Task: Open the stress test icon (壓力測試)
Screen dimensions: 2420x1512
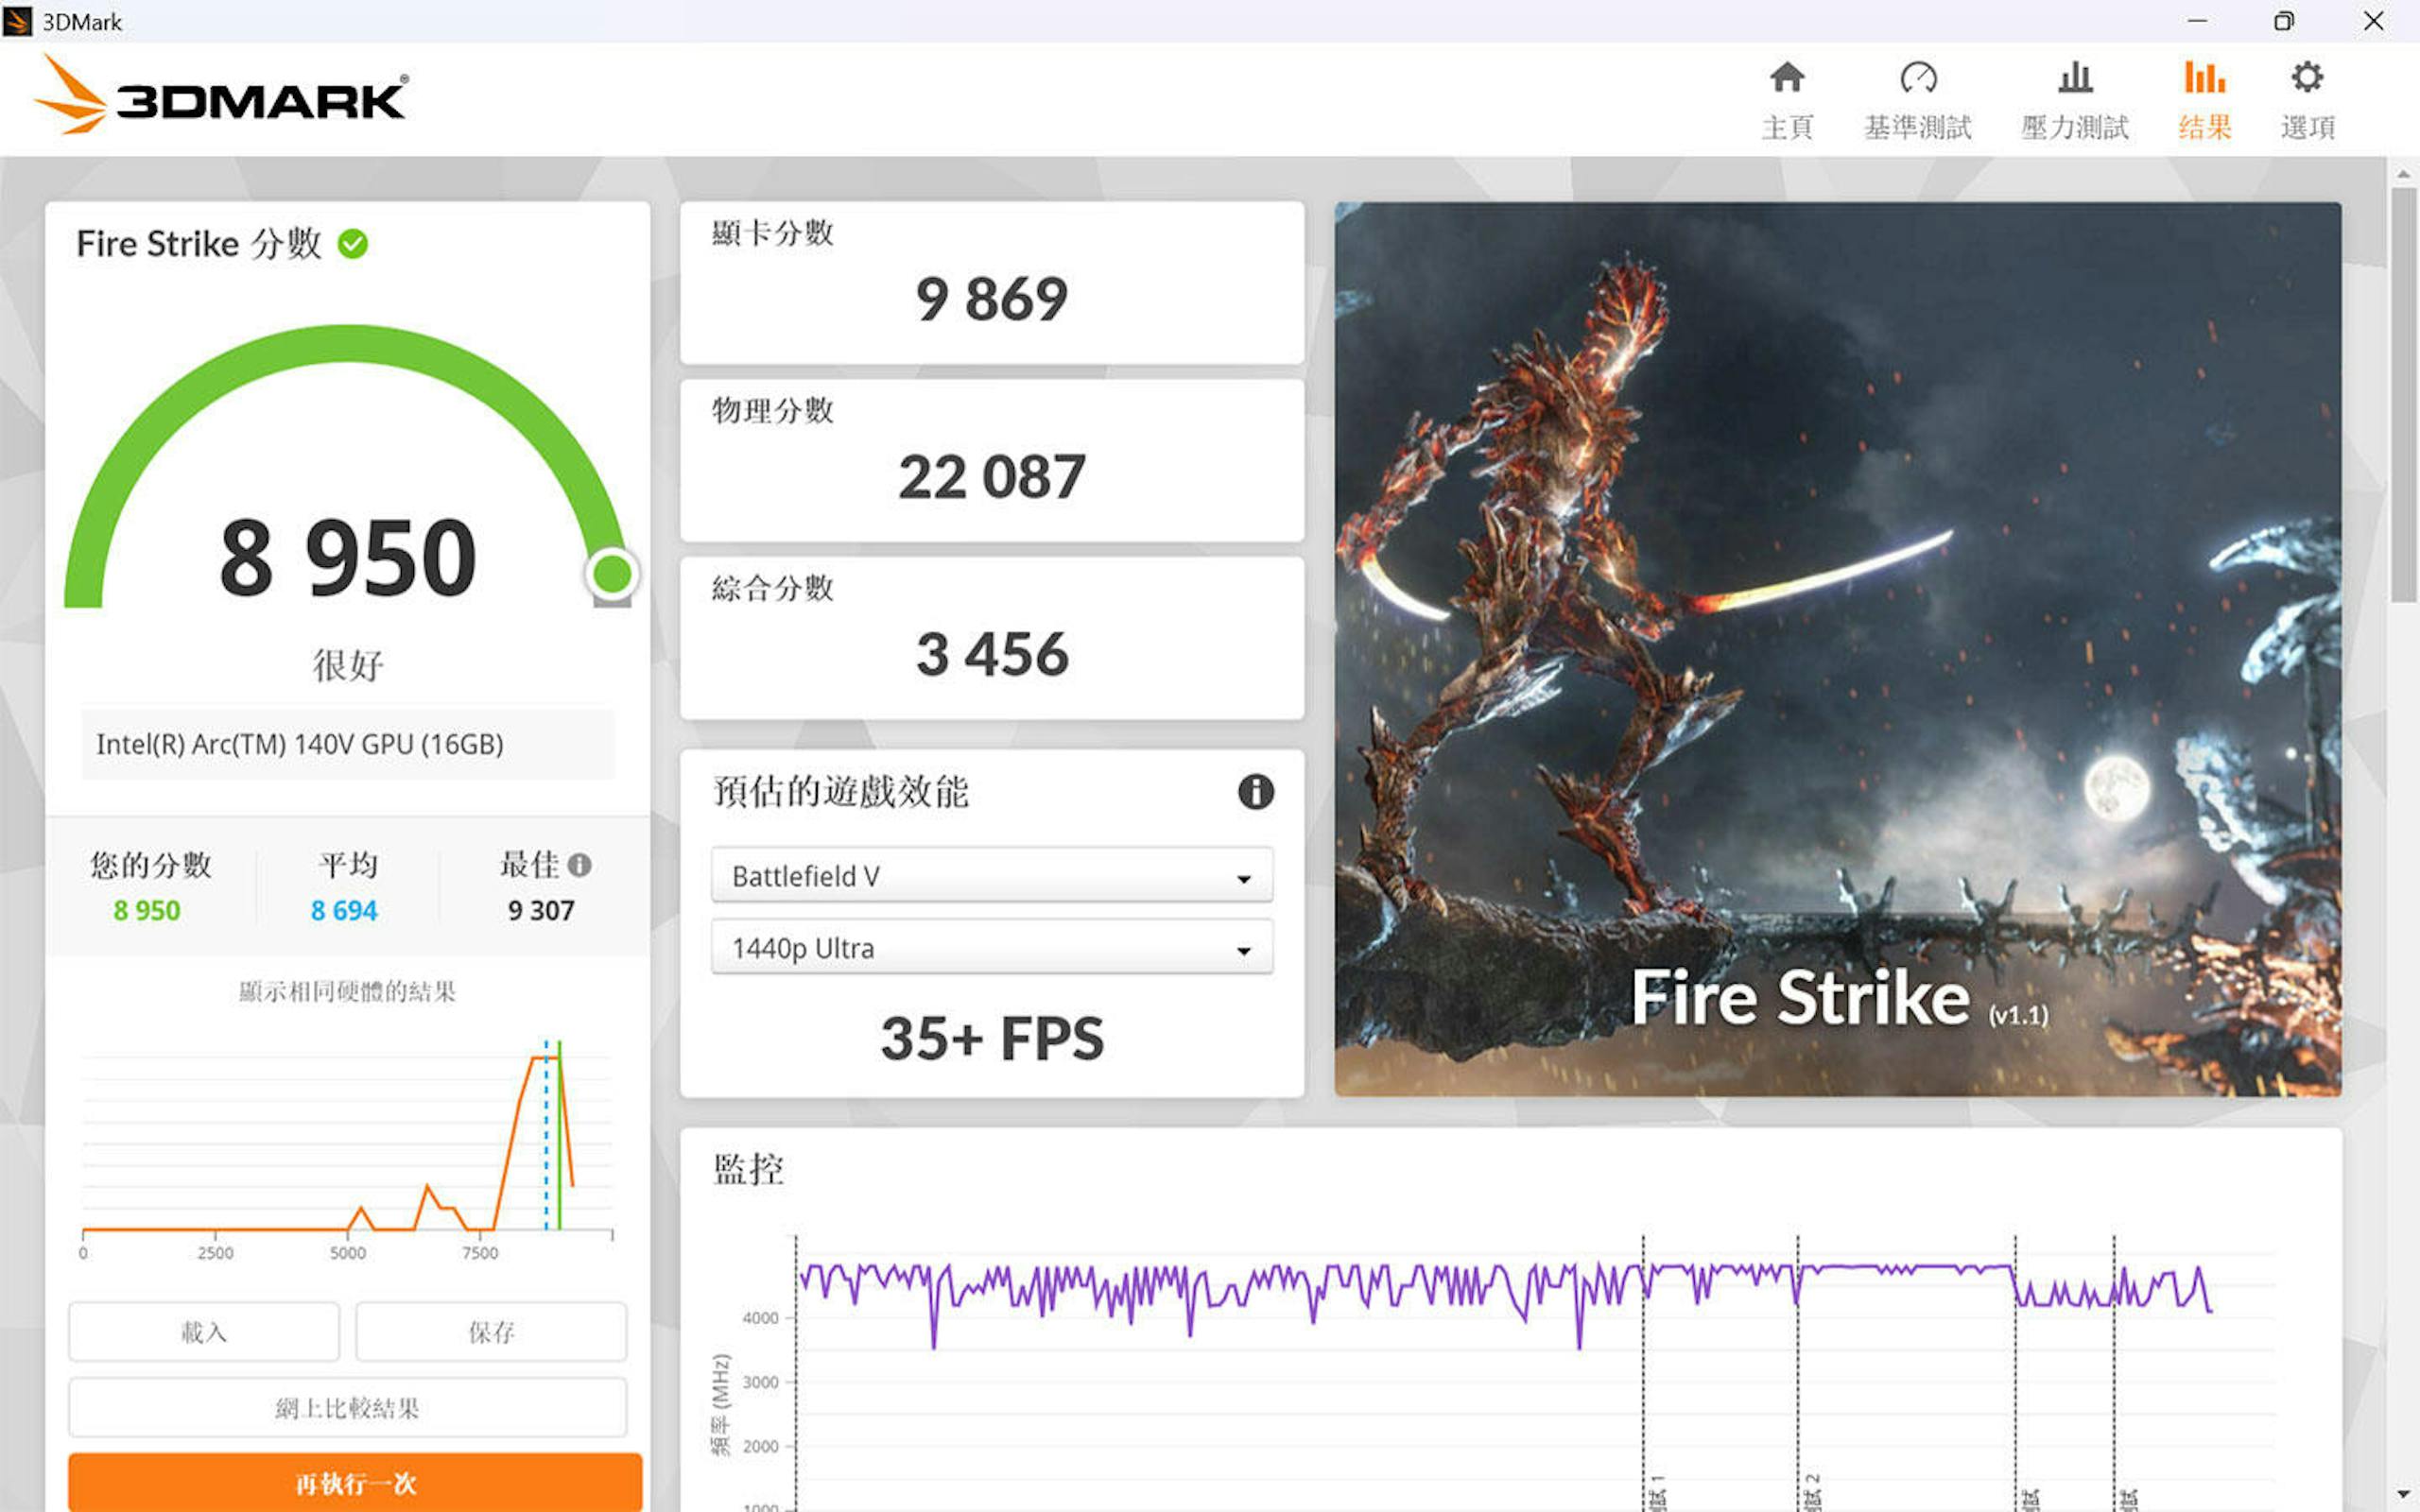Action: 2075,78
